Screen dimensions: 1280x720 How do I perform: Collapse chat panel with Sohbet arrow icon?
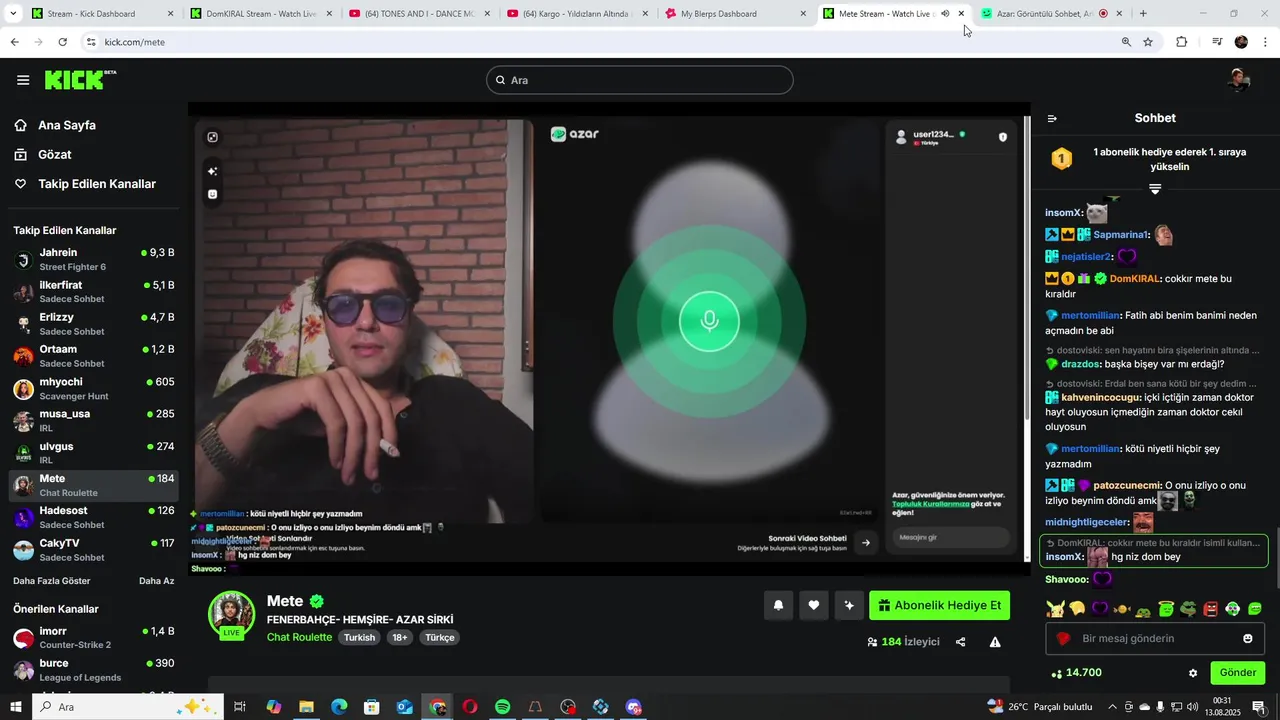(1052, 118)
